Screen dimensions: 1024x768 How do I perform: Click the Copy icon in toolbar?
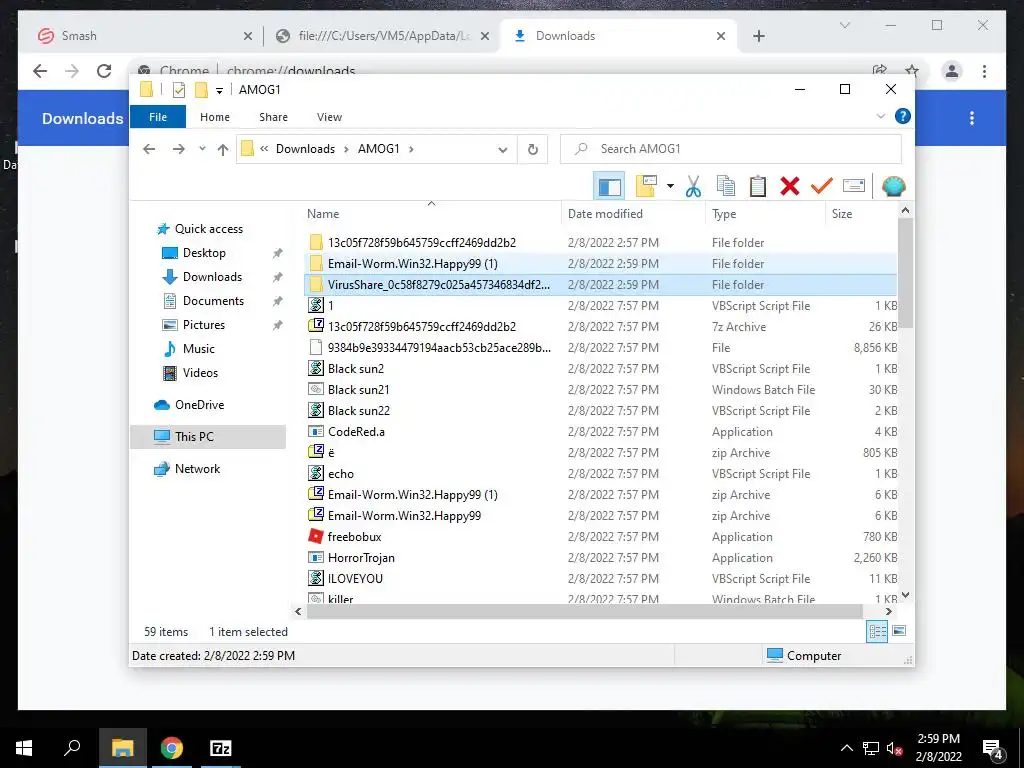[726, 187]
